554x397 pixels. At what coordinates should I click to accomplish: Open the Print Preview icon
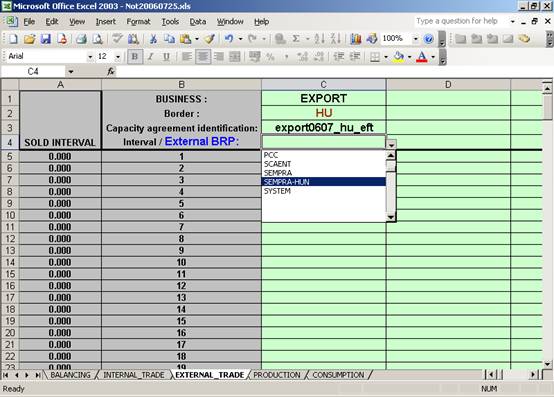(98, 39)
